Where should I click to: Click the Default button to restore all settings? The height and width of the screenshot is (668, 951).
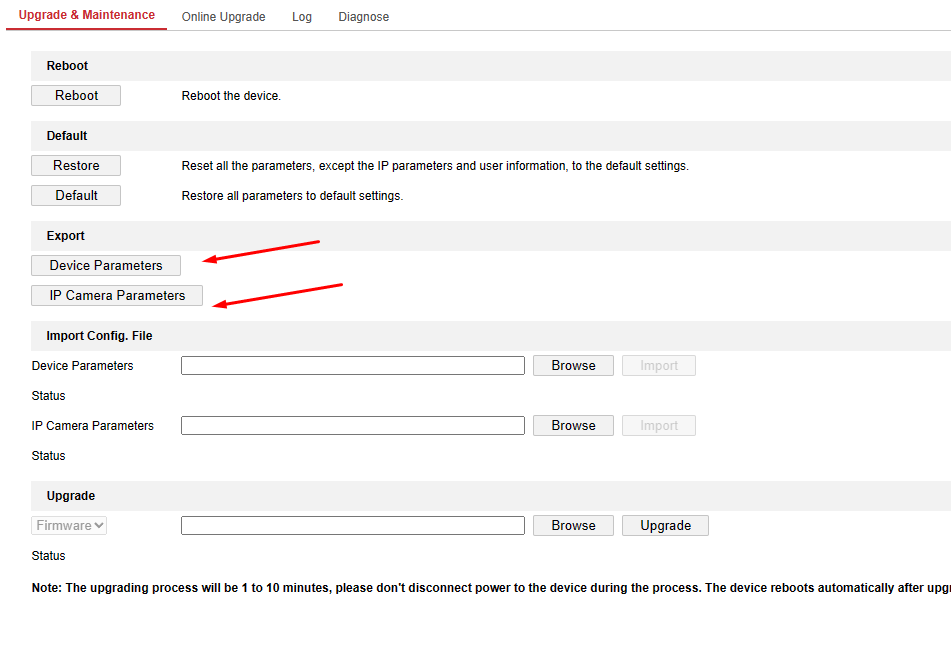[76, 196]
